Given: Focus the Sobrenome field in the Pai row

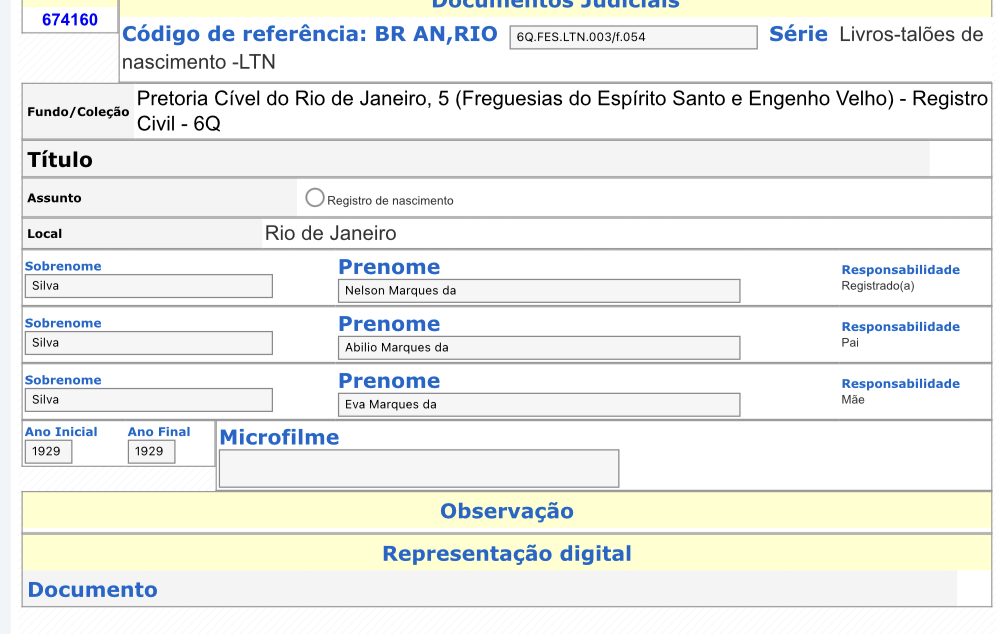Looking at the screenshot, I should pos(148,343).
